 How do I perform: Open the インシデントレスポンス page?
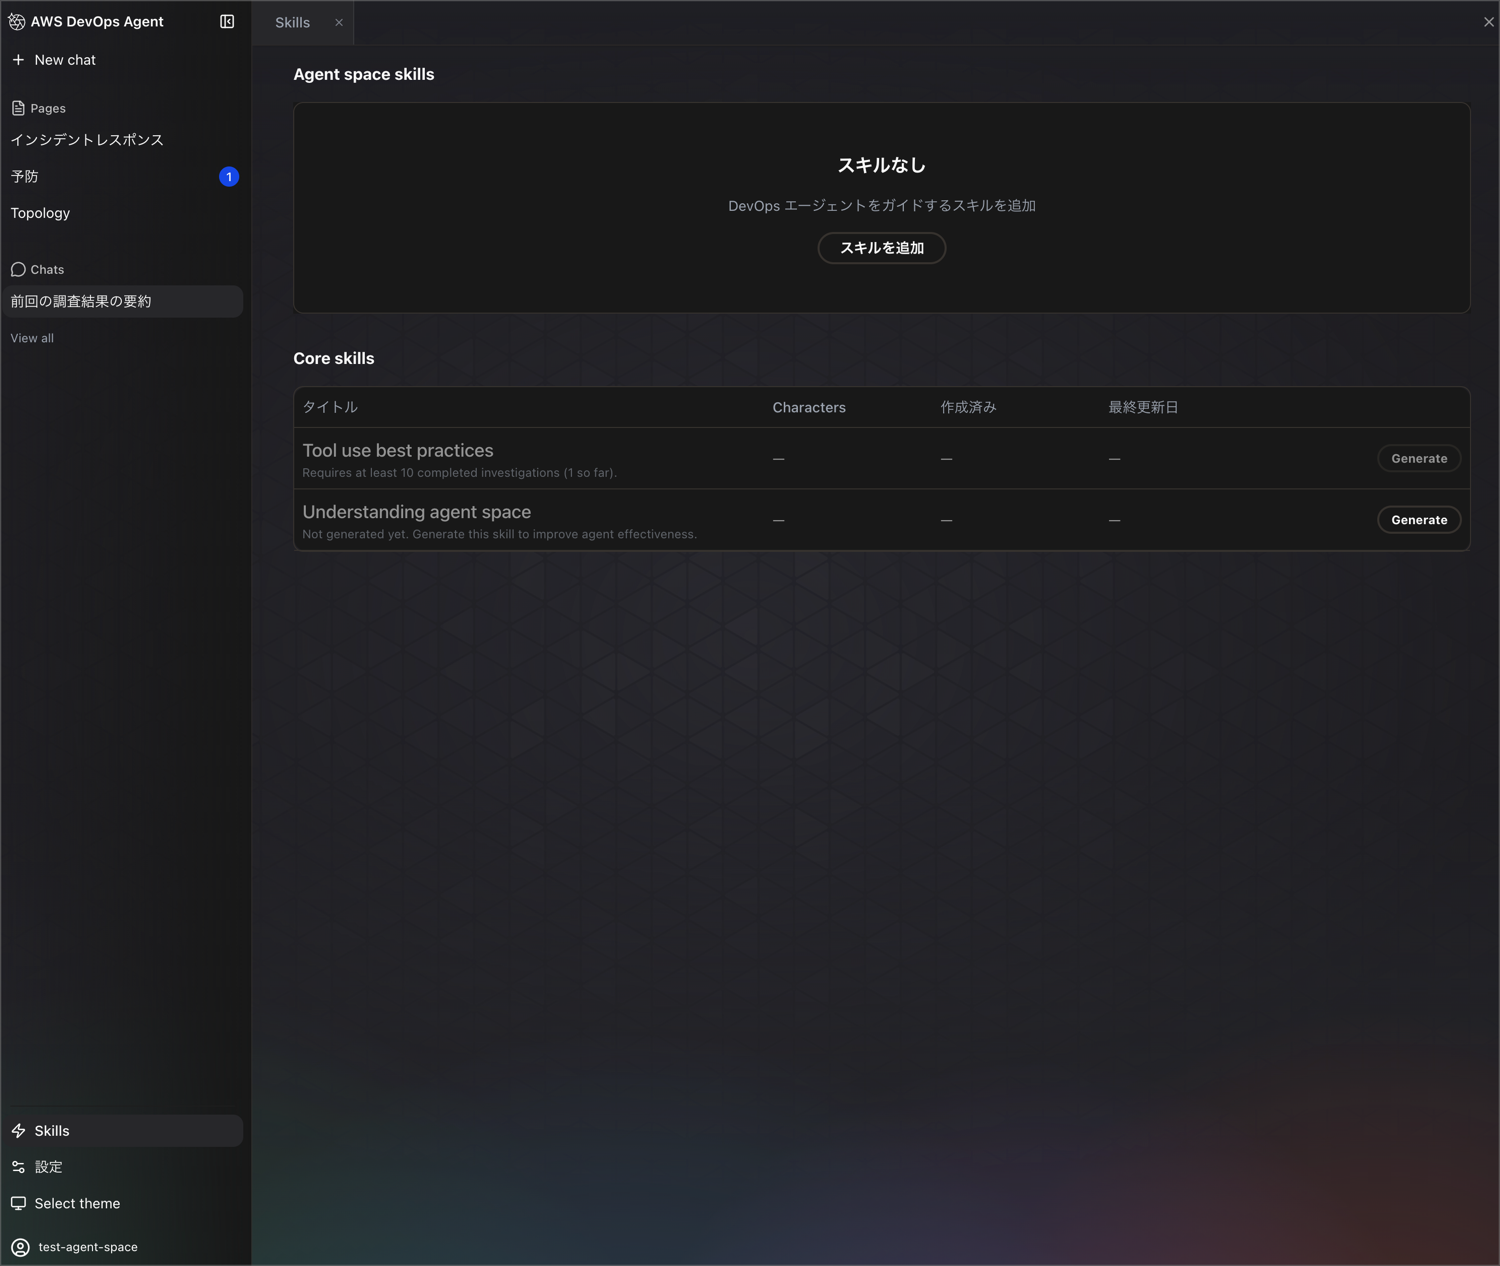pos(87,140)
